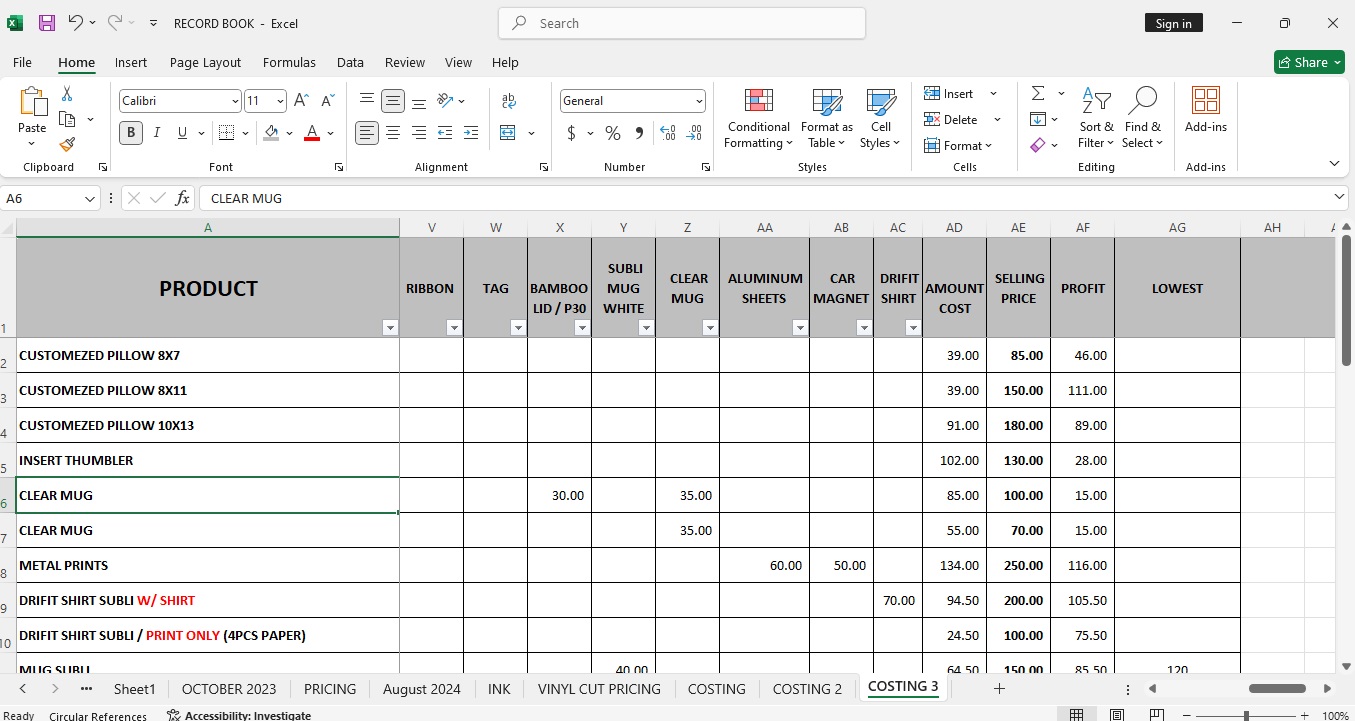Open Conditional Formatting menu
The height and width of the screenshot is (721, 1355).
(x=758, y=119)
